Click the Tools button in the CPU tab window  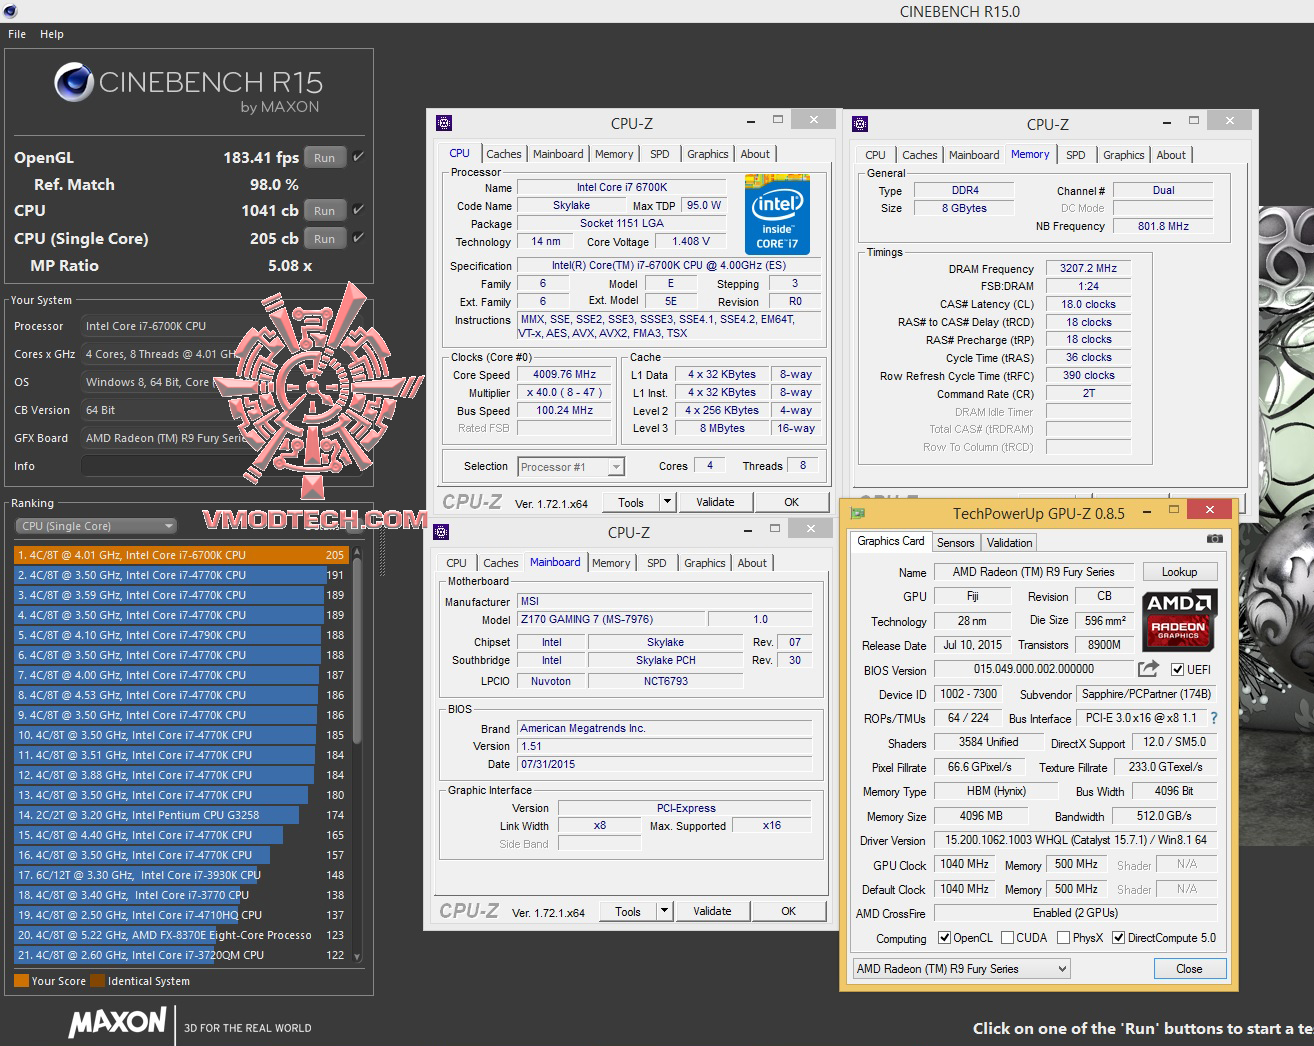point(631,502)
